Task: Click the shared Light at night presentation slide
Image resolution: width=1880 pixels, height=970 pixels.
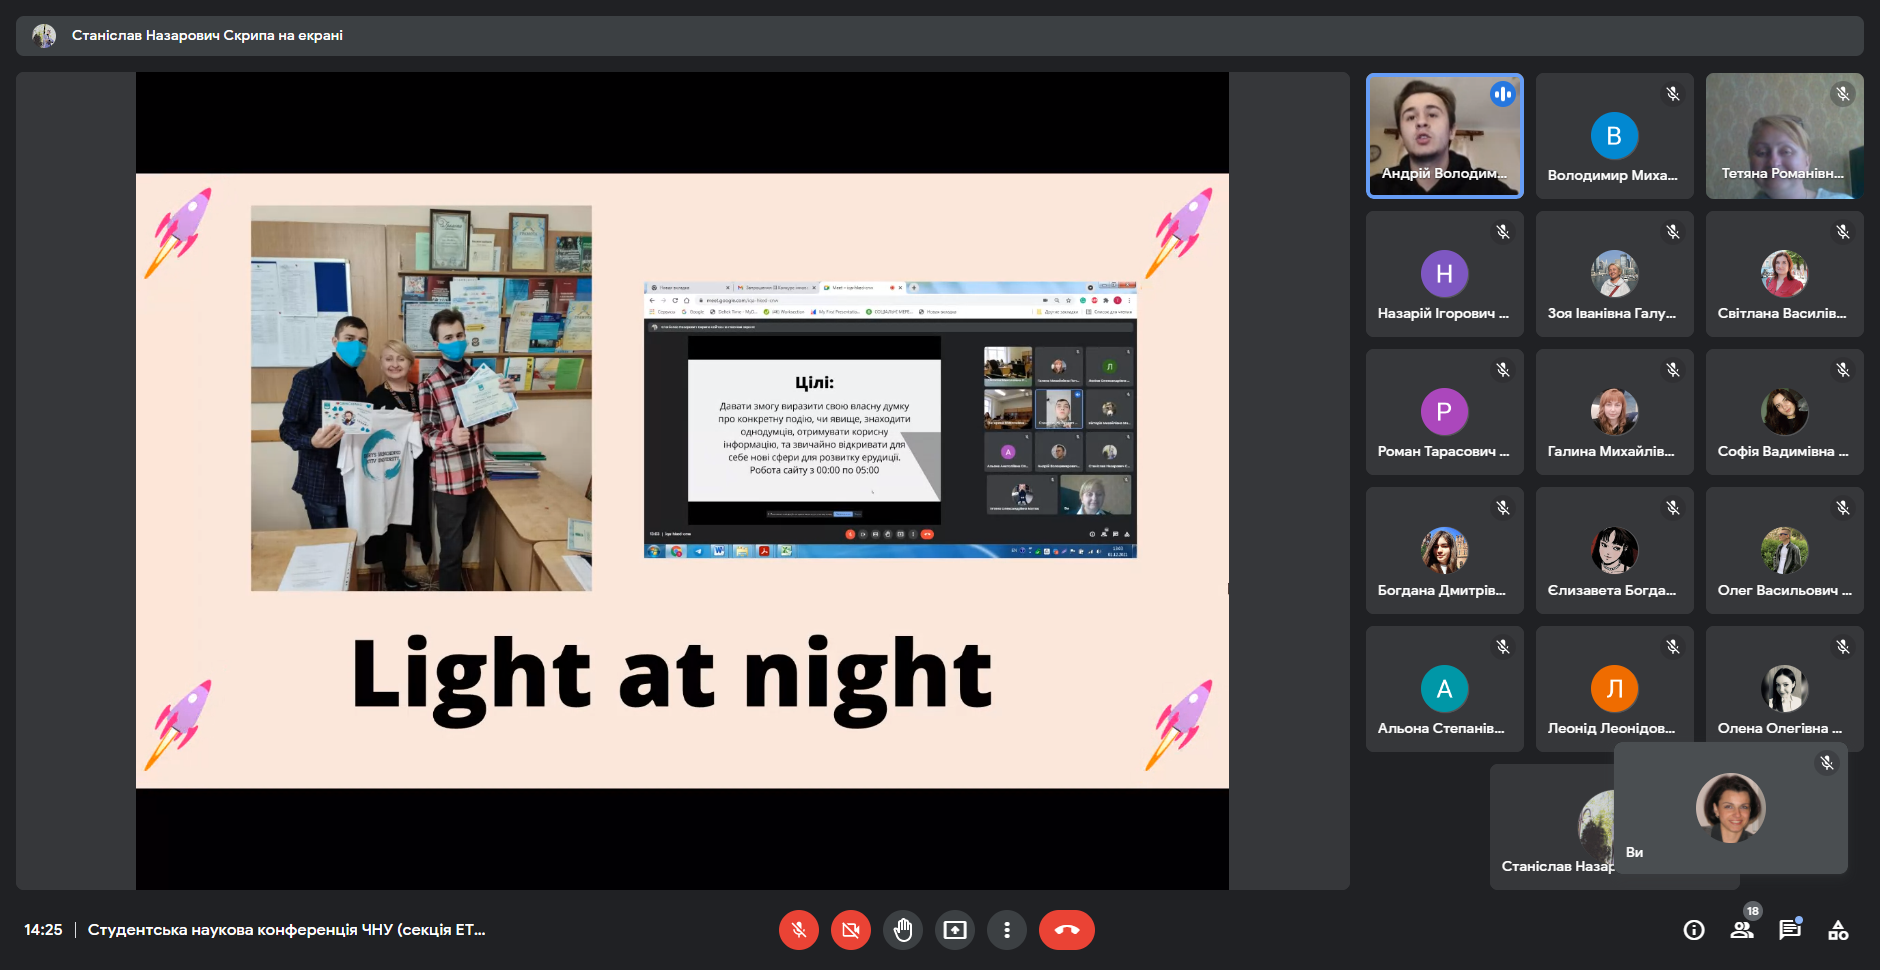Action: click(682, 480)
